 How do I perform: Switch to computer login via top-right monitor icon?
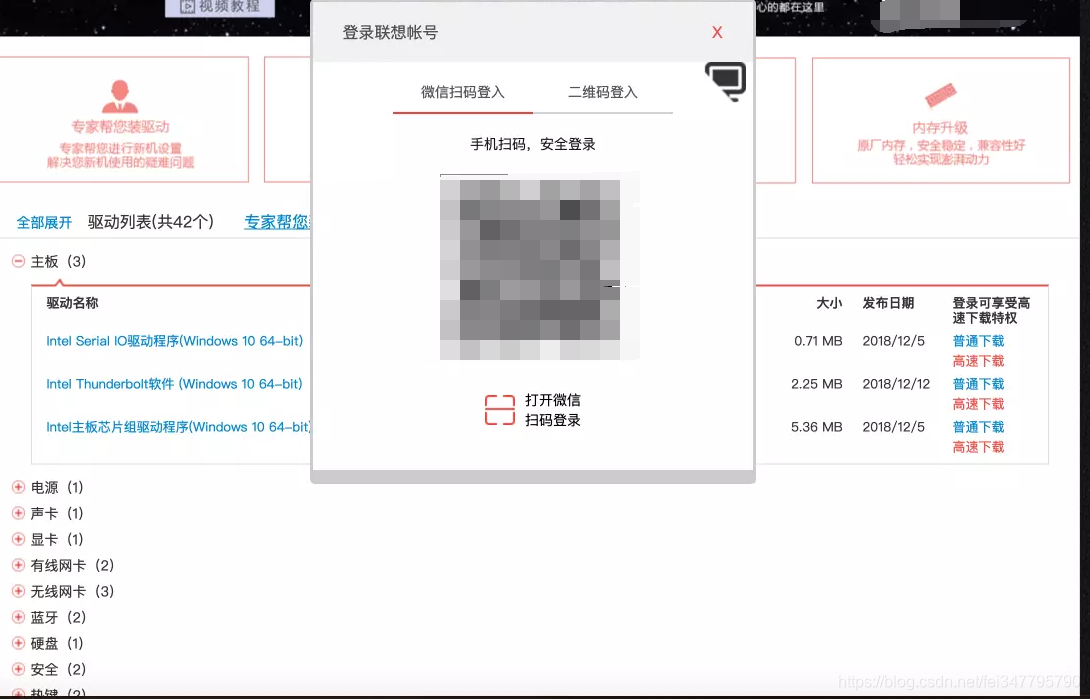726,81
